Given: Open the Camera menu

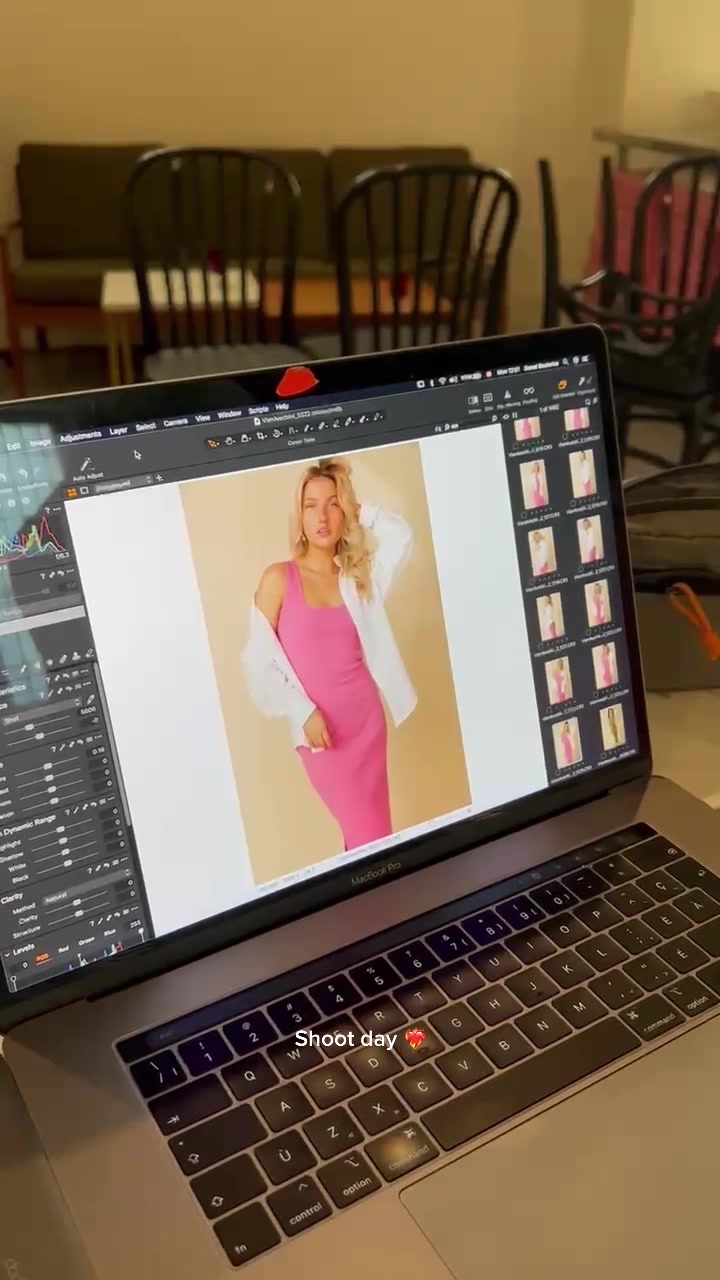Looking at the screenshot, I should click(176, 422).
